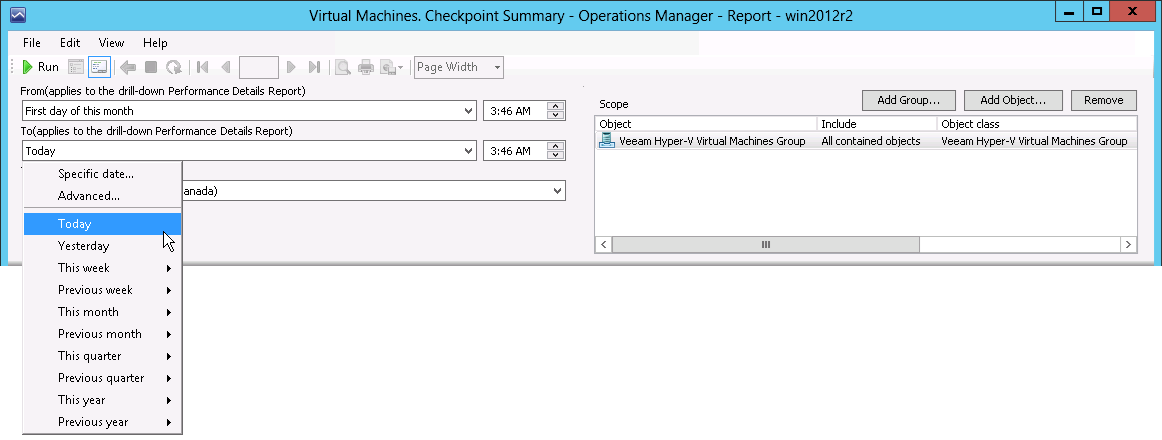Expand the Previous month submenu
The height and width of the screenshot is (440, 1162).
[x=102, y=334]
